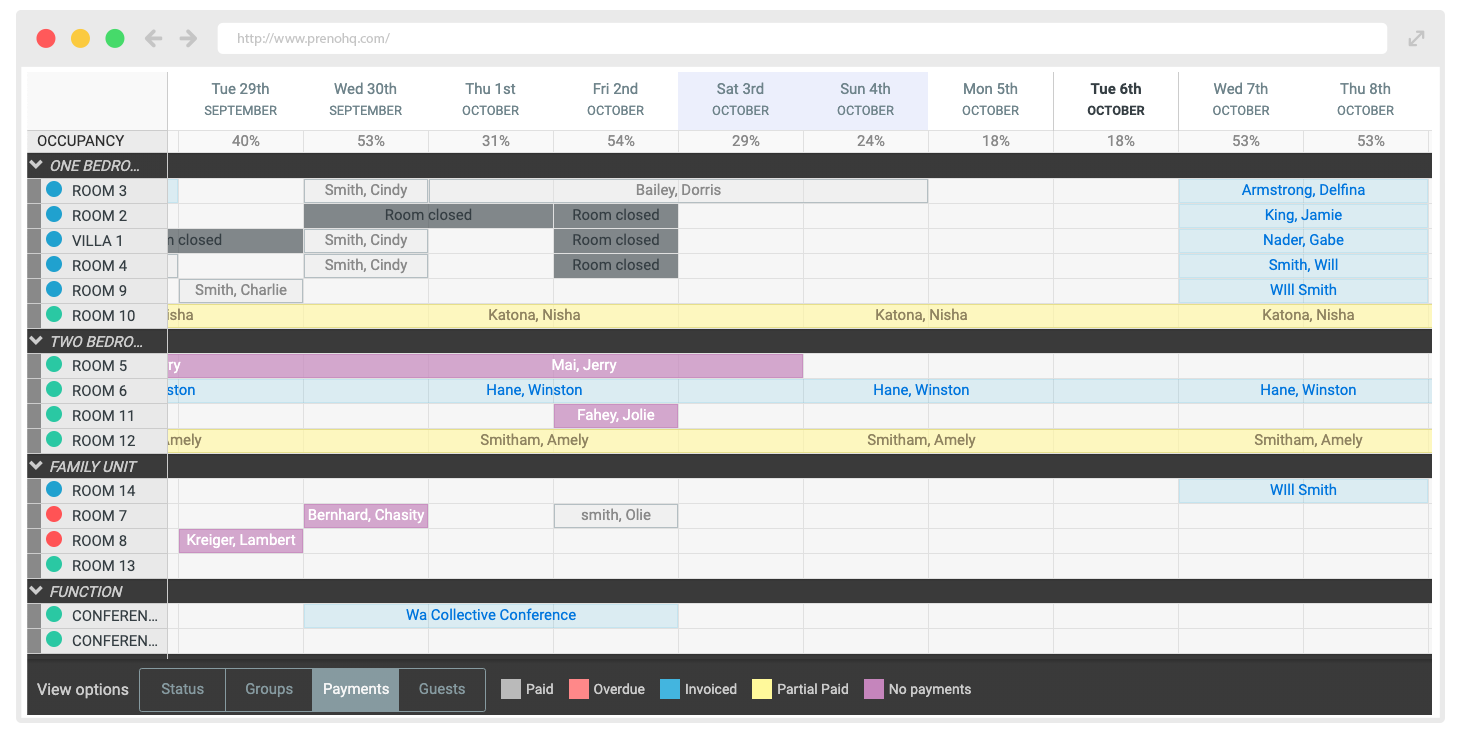Viewport: 1459px width, 746px height.
Task: Open Bailey, Dorris booking in Room 3
Action: tap(678, 190)
